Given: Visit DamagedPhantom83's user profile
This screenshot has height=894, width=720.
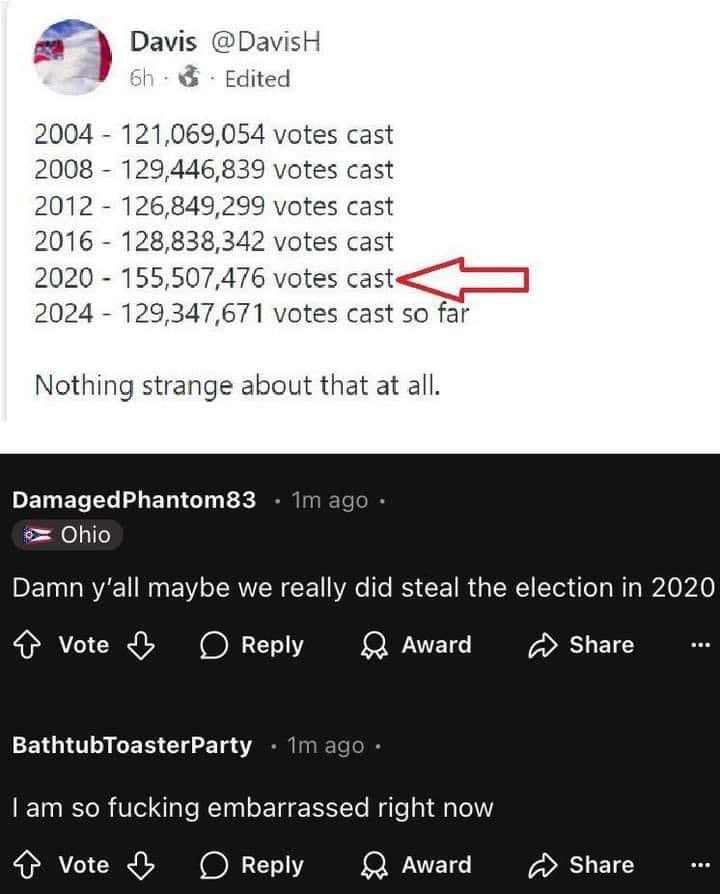Looking at the screenshot, I should (134, 500).
